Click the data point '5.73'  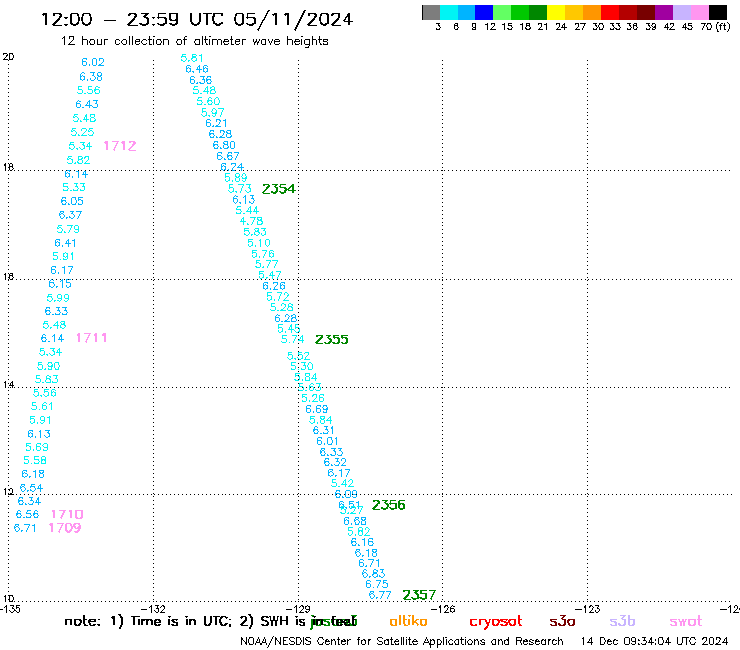(240, 189)
